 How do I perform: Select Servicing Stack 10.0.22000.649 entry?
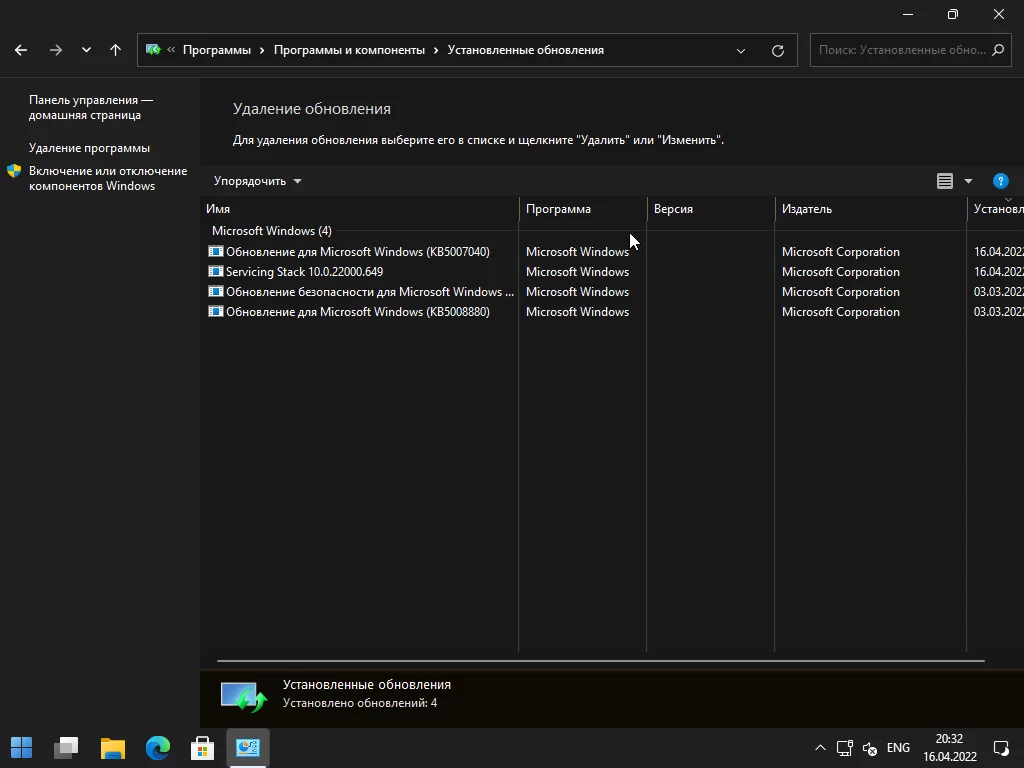(304, 272)
